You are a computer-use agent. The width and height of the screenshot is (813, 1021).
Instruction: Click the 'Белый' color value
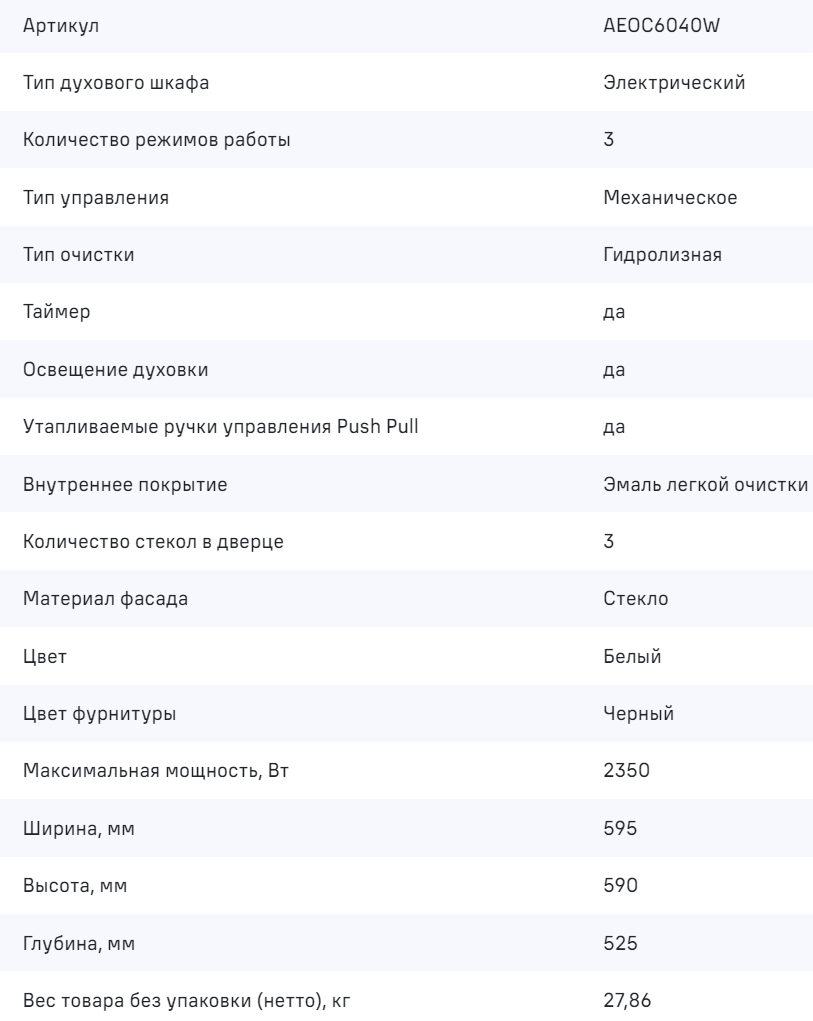(x=632, y=657)
